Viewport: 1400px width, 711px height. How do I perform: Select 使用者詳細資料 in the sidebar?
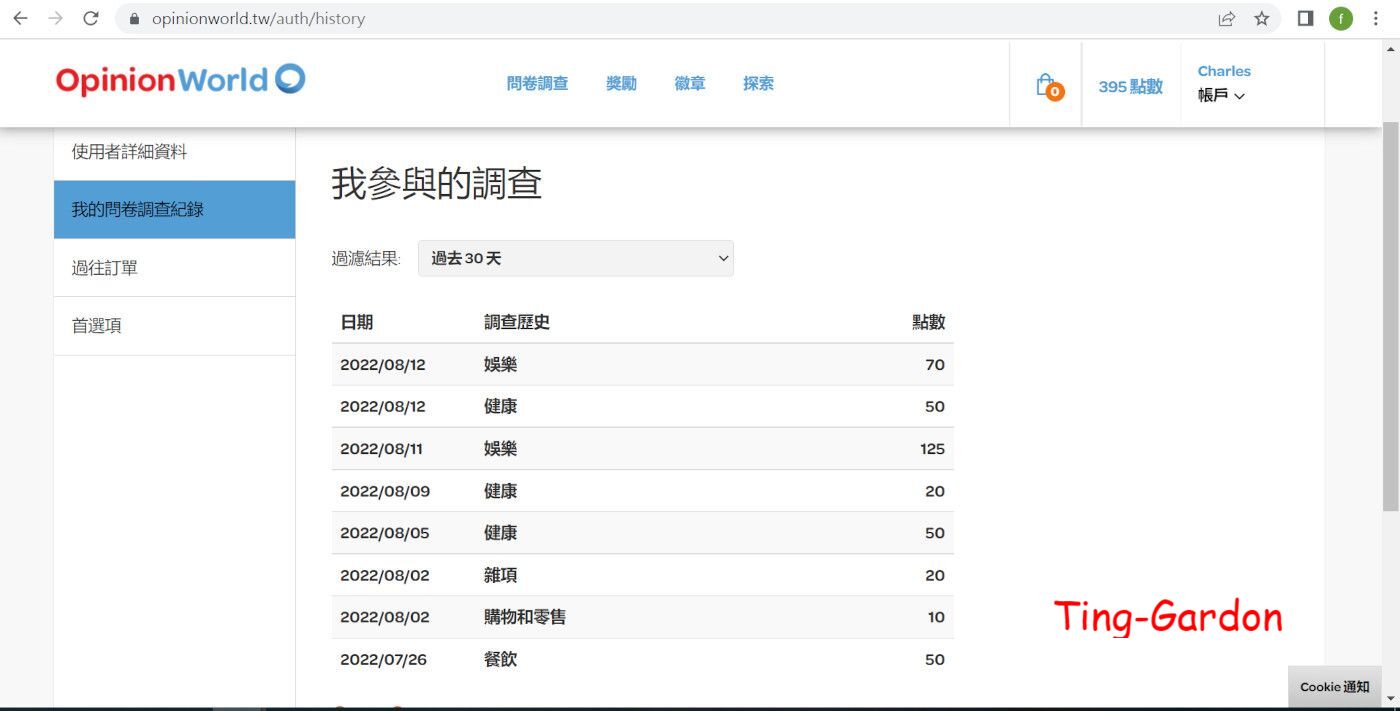point(130,152)
